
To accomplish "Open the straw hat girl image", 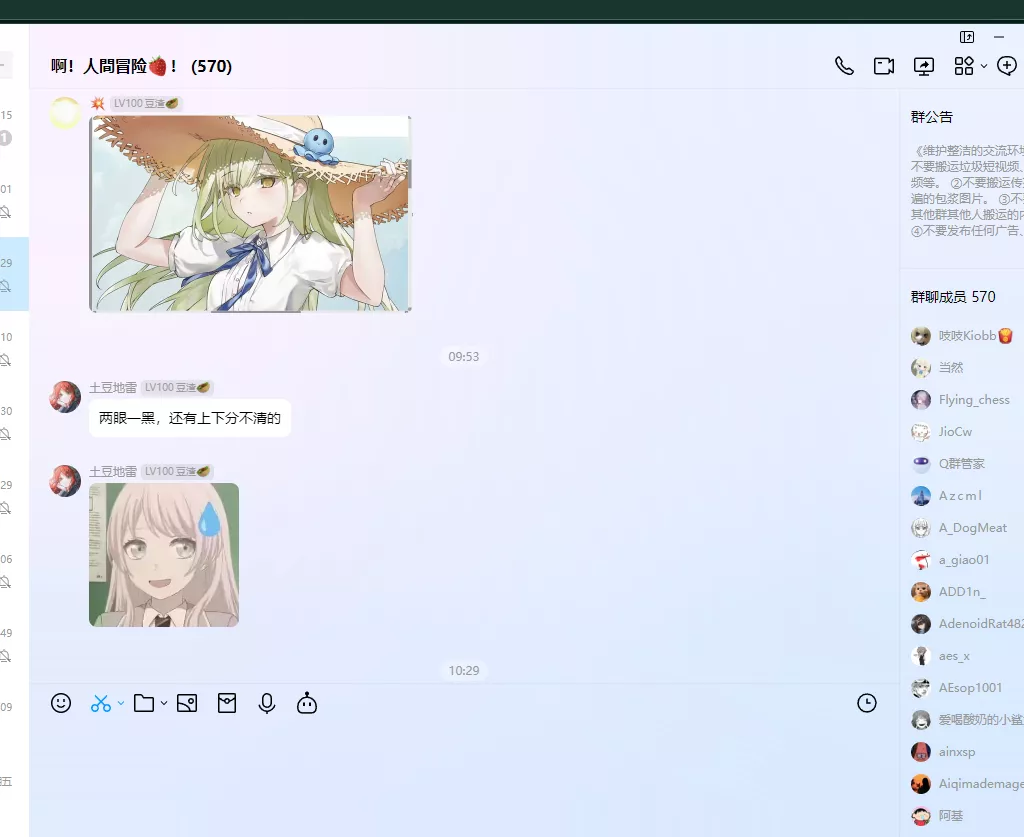I will 250,213.
